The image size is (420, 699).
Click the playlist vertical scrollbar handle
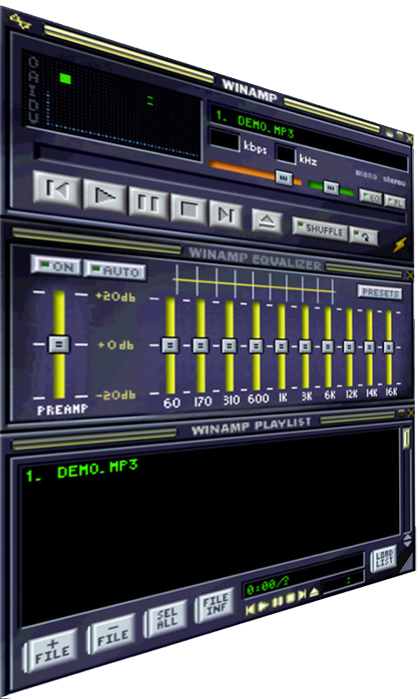pos(406,439)
